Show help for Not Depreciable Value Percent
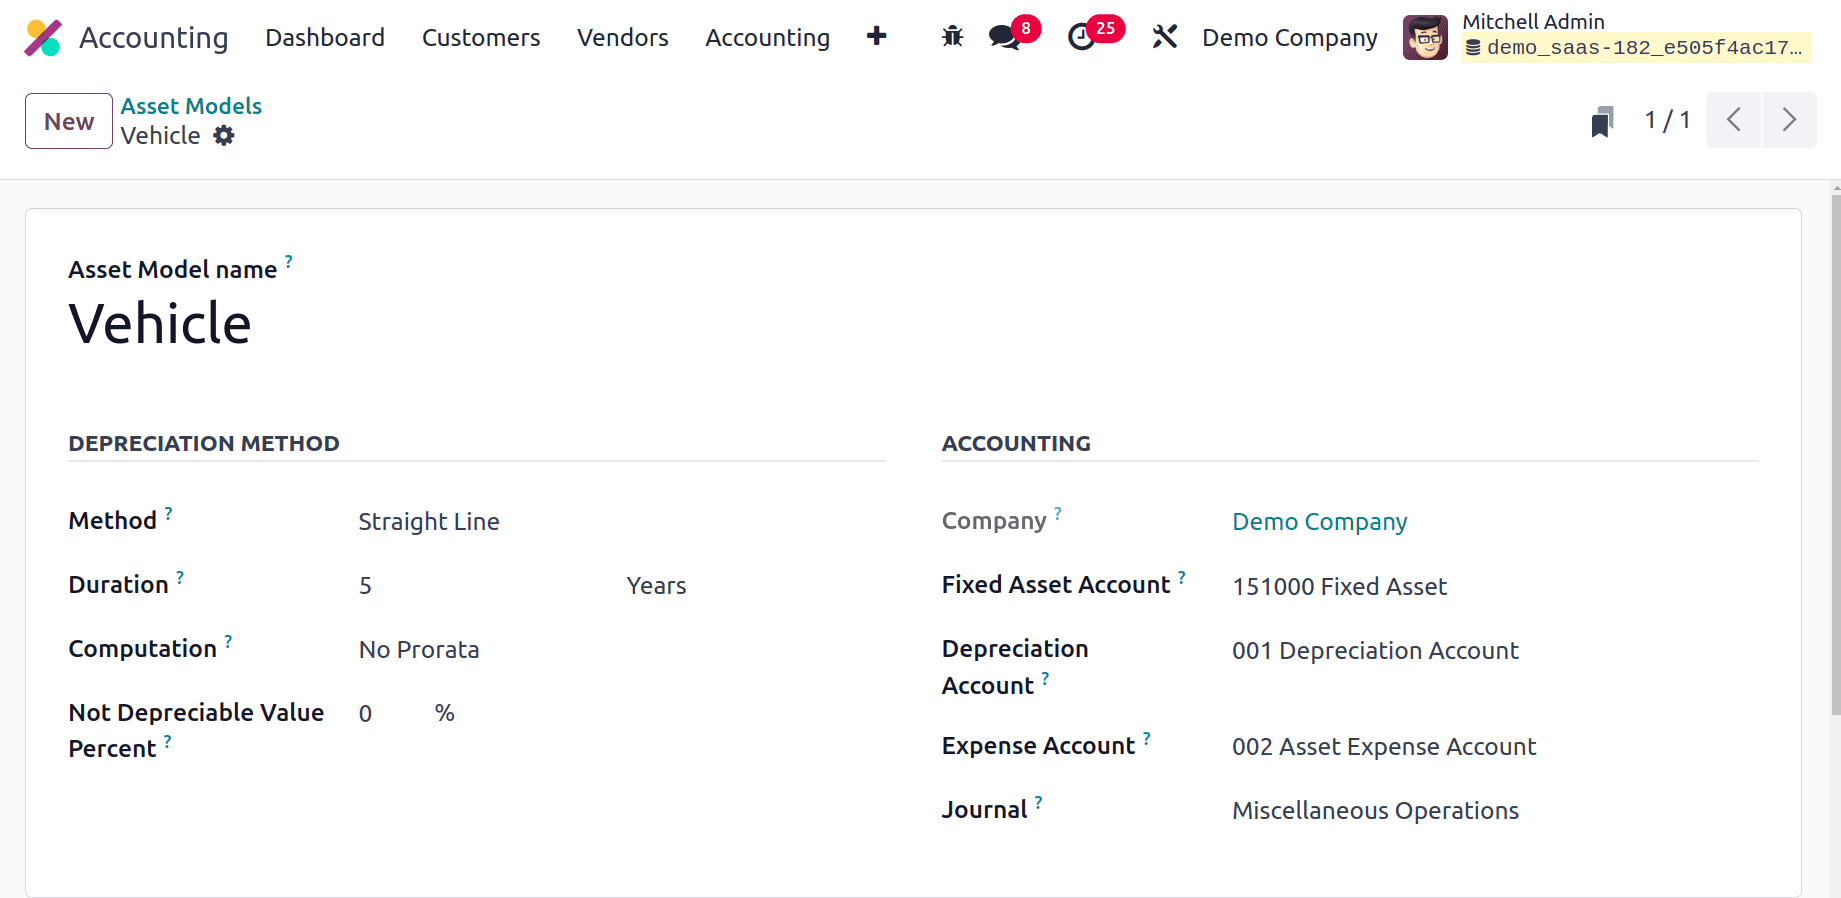This screenshot has height=898, width=1841. (168, 741)
